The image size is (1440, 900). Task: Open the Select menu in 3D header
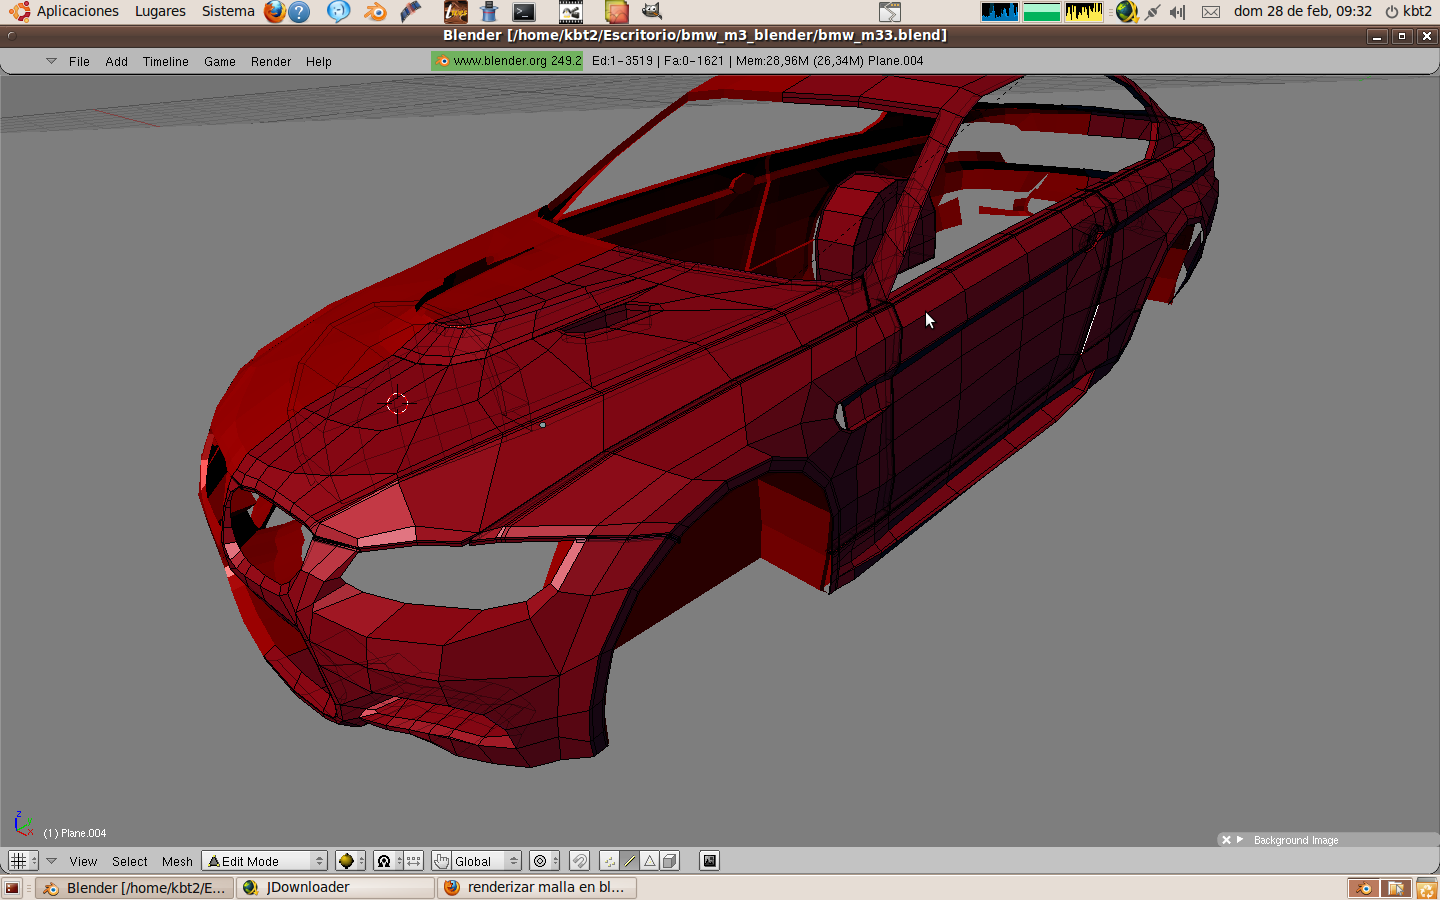coord(130,862)
